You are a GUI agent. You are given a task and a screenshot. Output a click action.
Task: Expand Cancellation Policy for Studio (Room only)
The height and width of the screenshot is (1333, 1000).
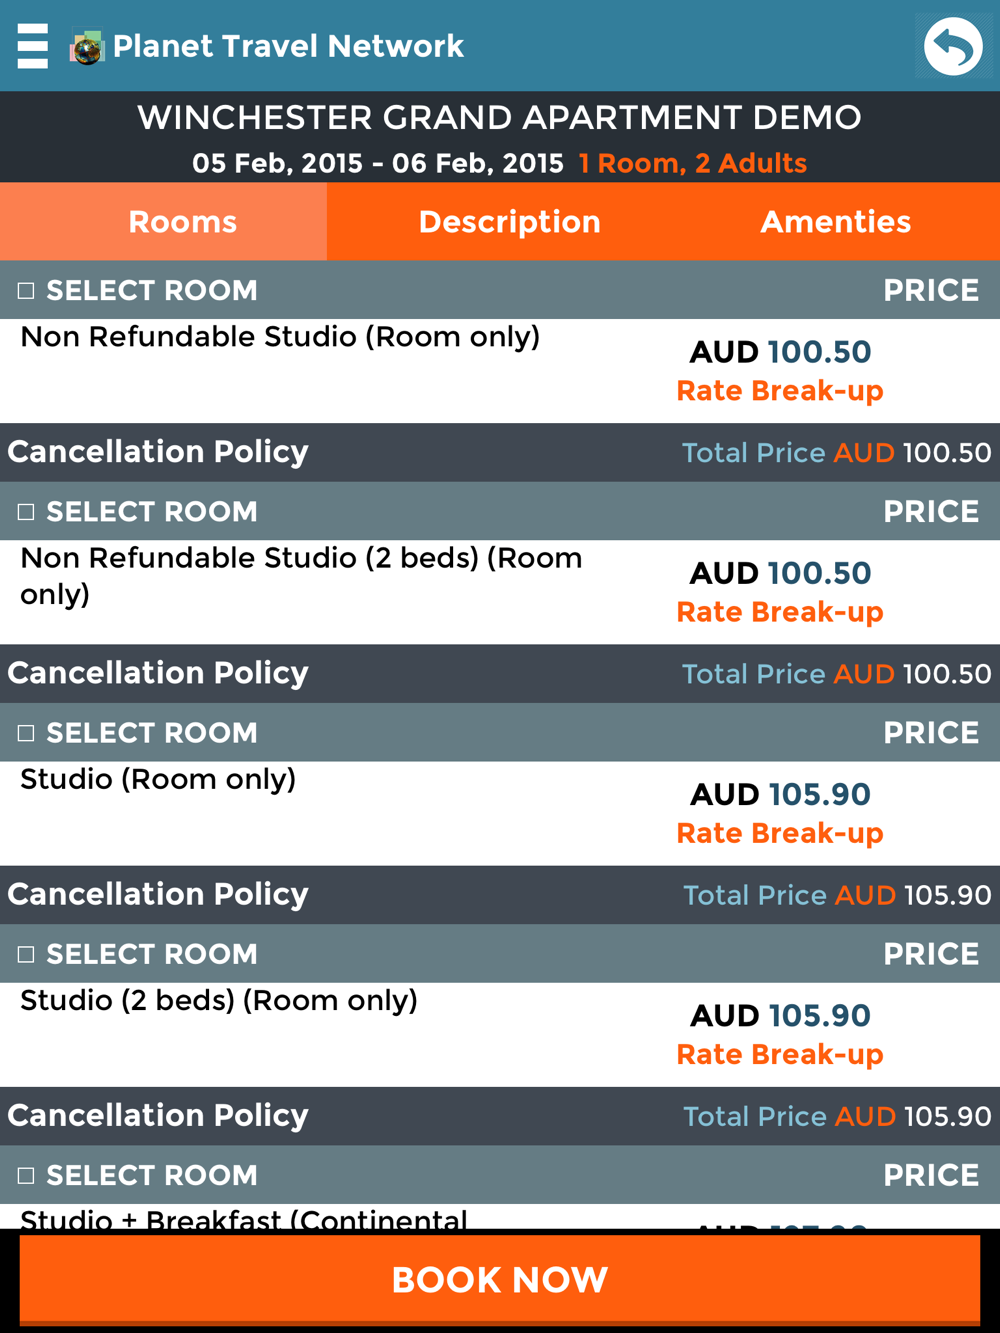point(158,894)
